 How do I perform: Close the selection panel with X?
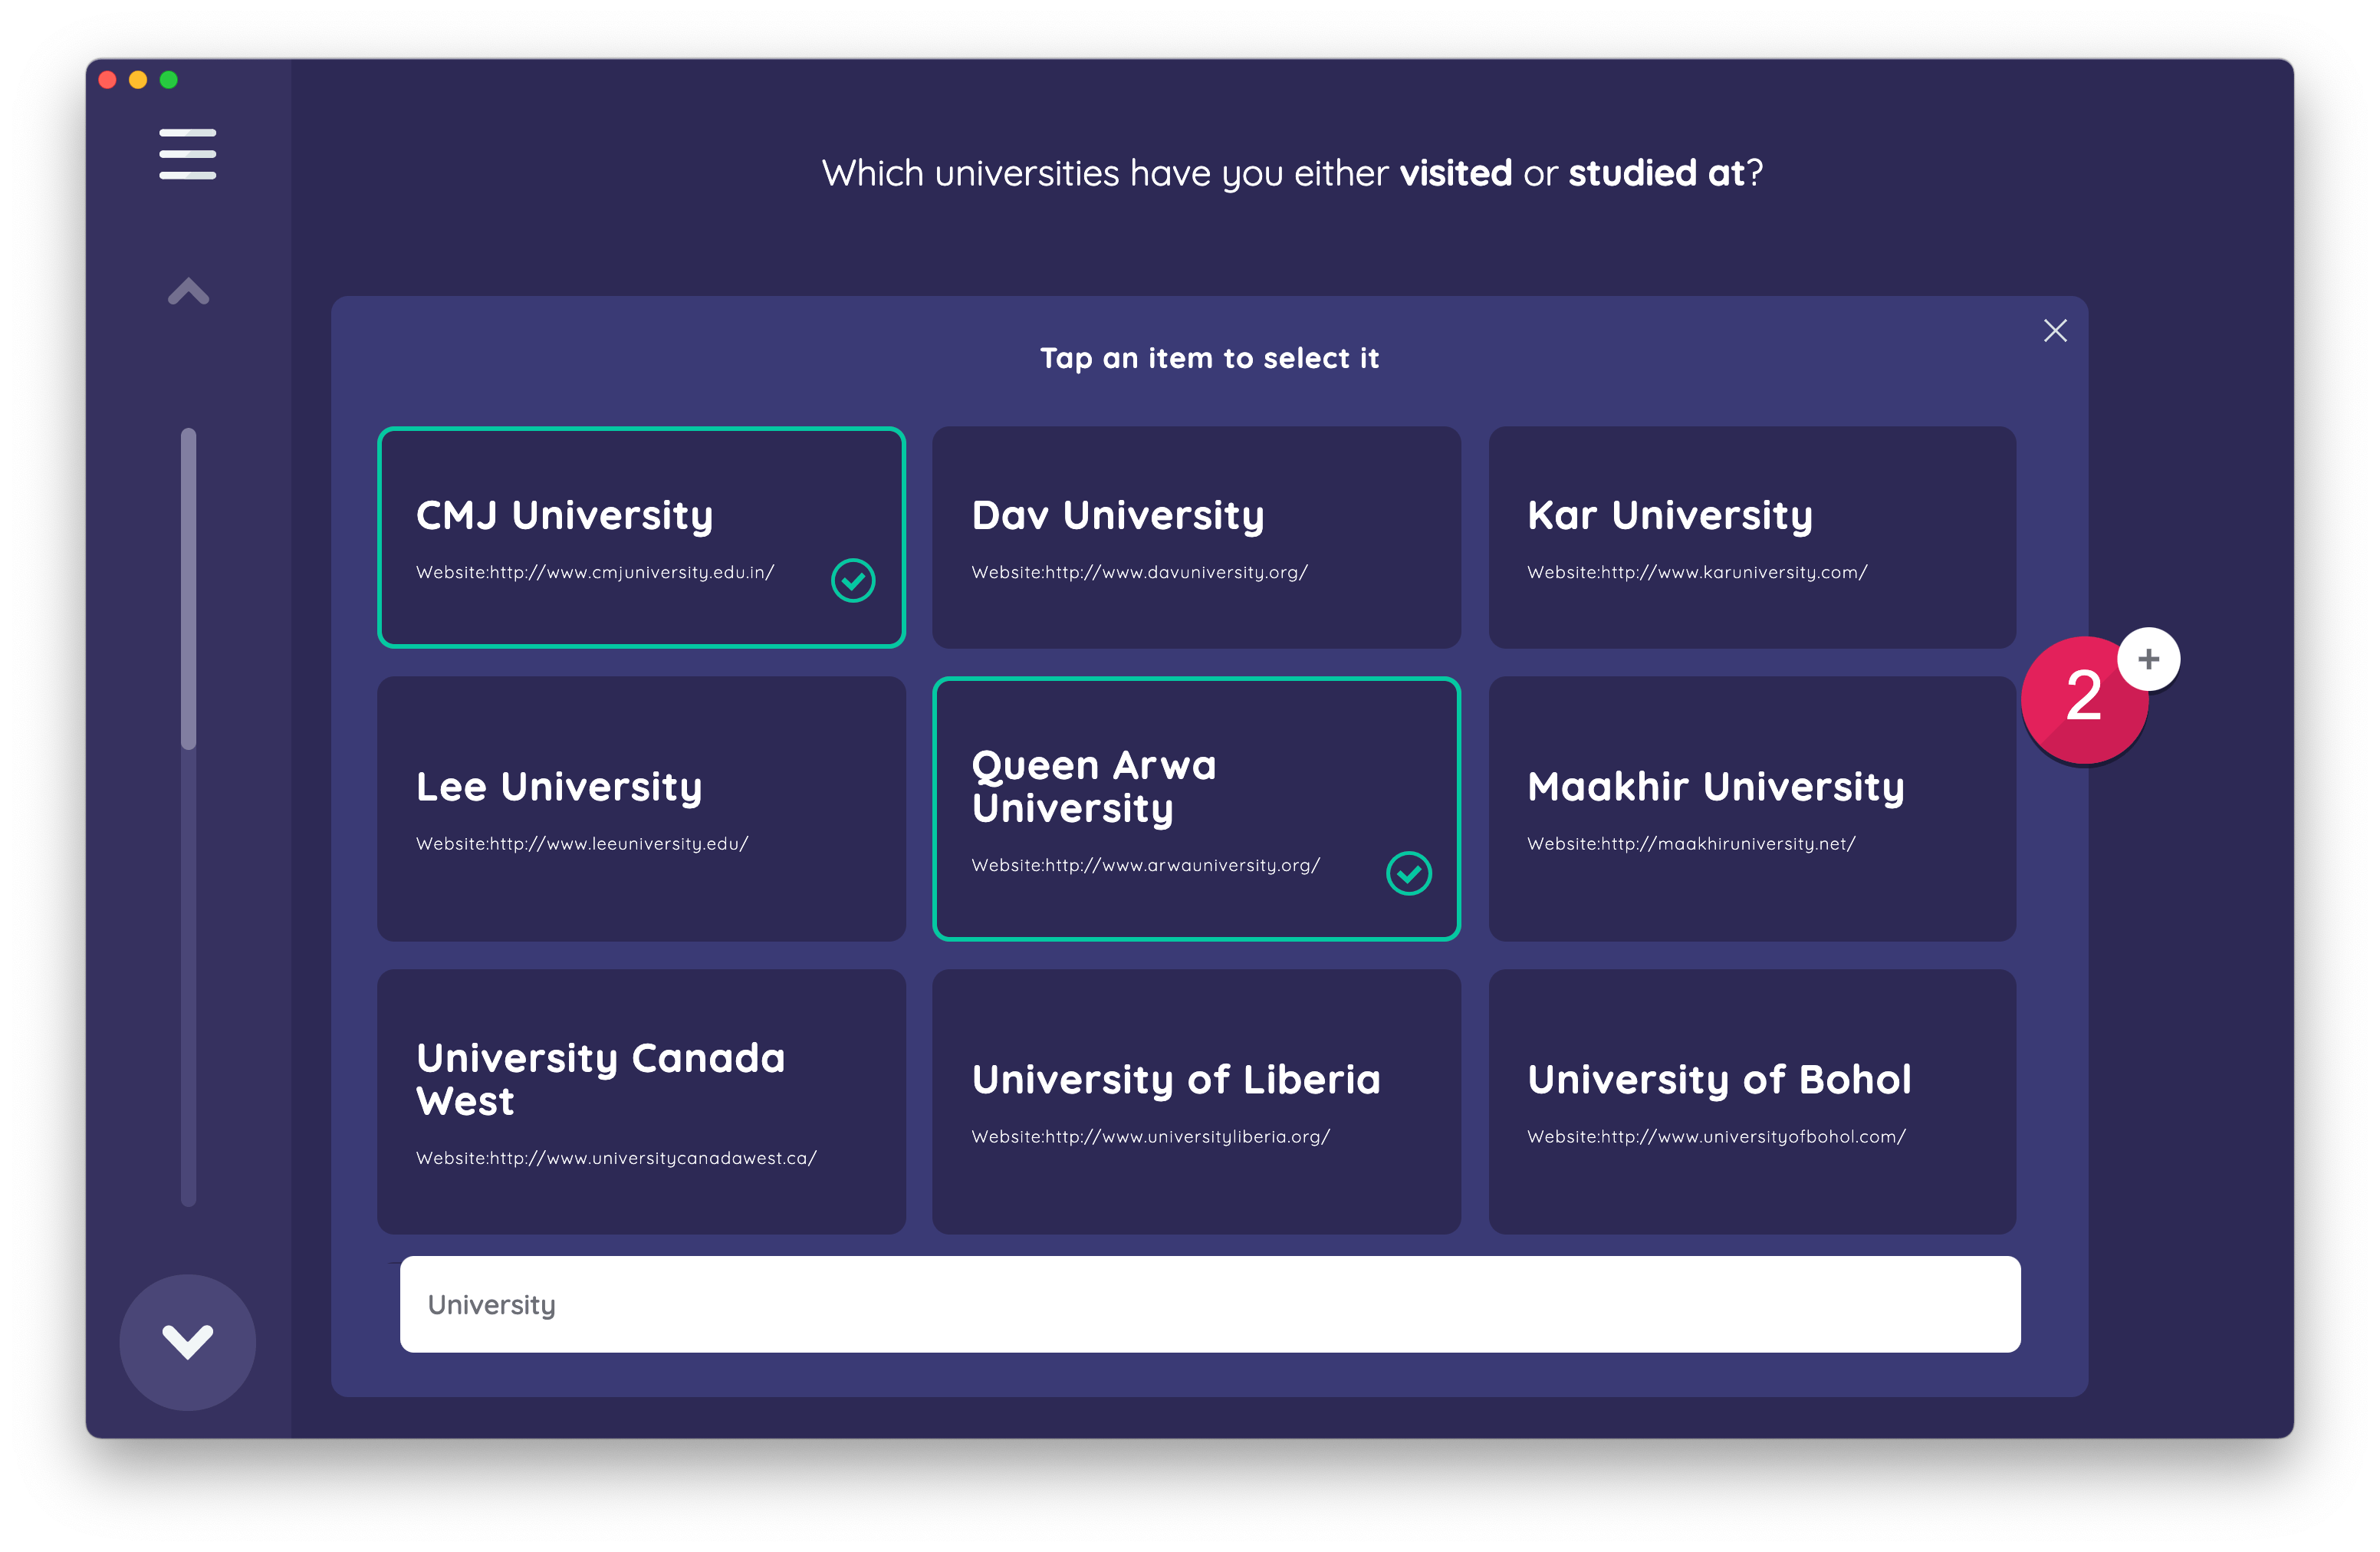(2055, 331)
